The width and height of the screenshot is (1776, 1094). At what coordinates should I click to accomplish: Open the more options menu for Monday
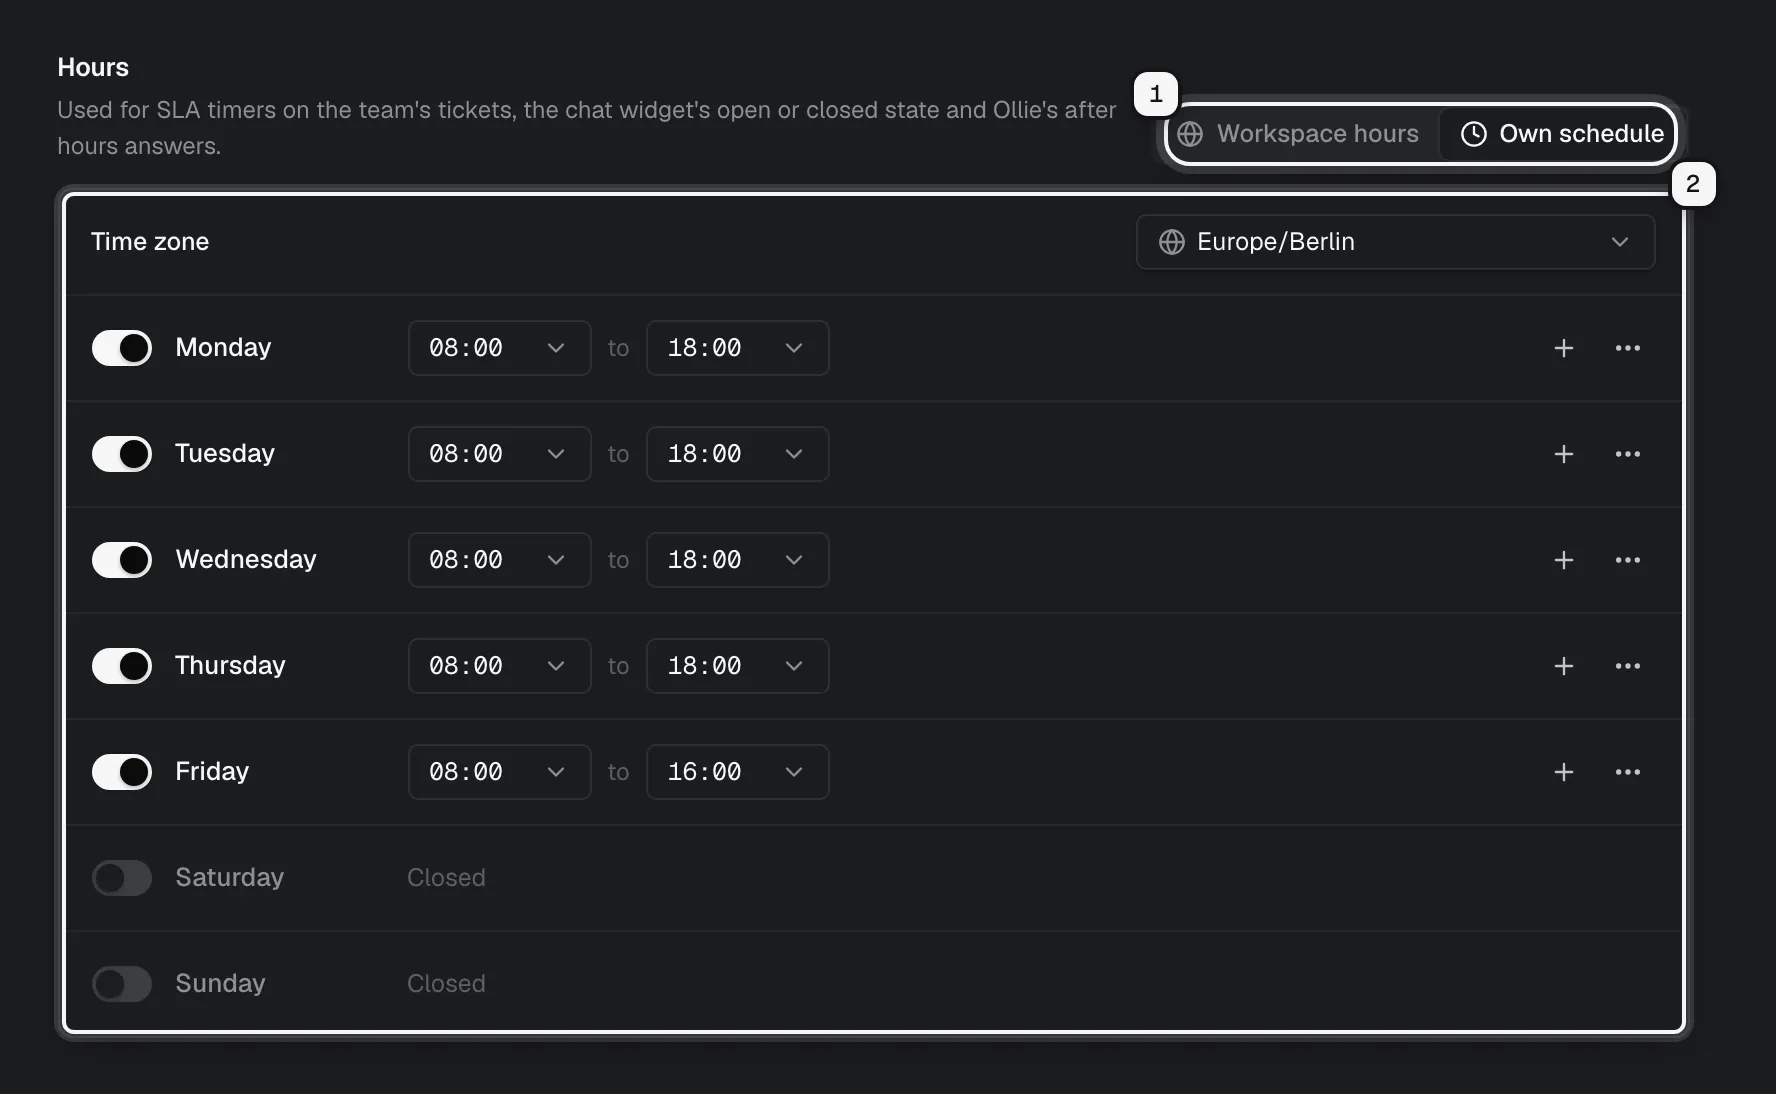coord(1628,348)
